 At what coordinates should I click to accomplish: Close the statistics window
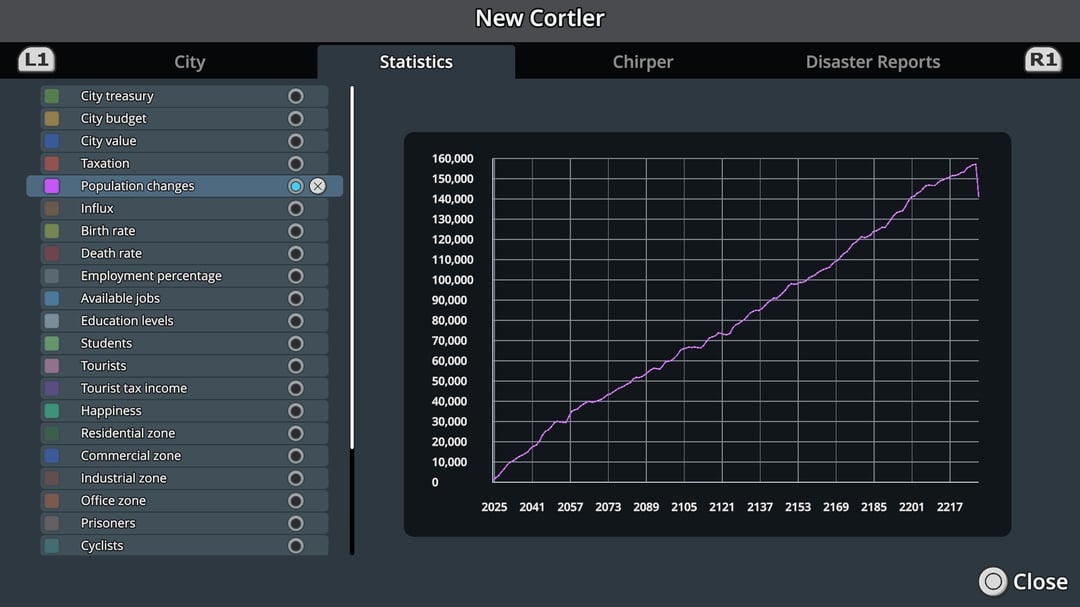(x=1024, y=582)
